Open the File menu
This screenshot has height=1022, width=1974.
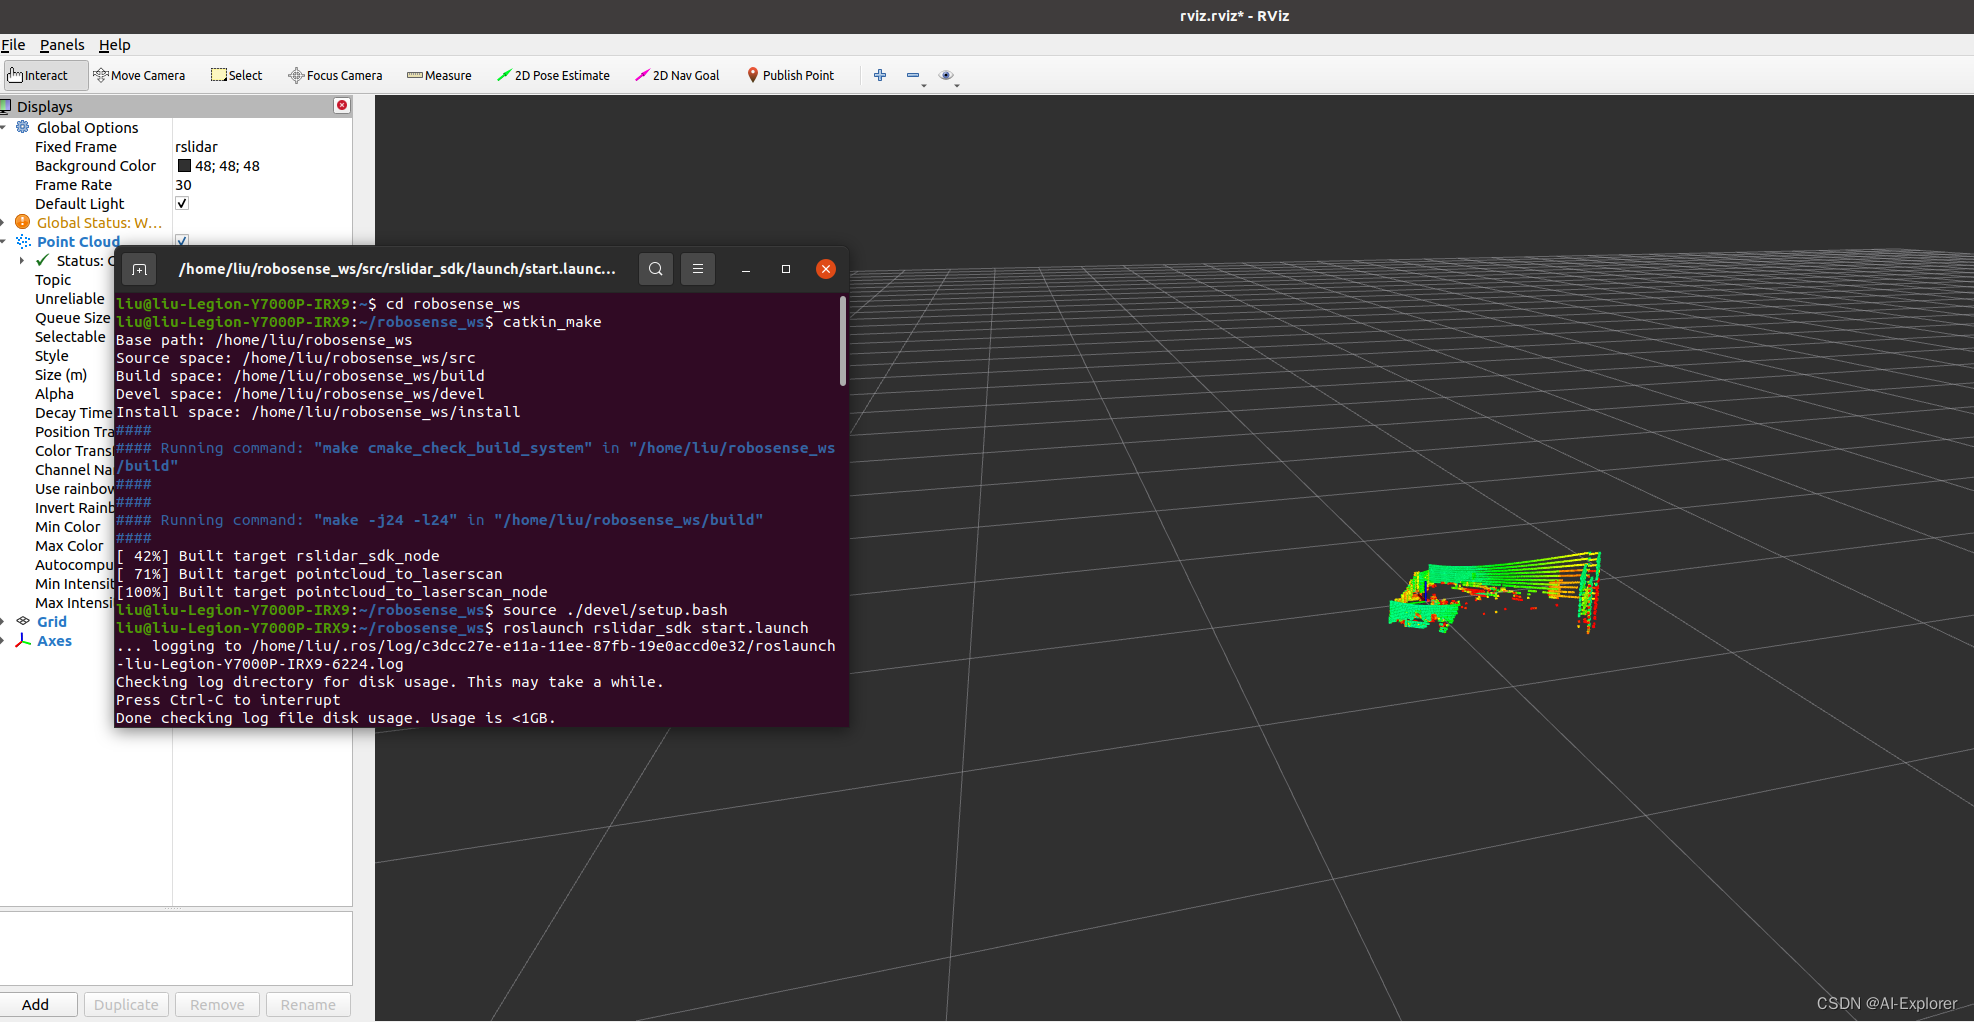pos(13,45)
